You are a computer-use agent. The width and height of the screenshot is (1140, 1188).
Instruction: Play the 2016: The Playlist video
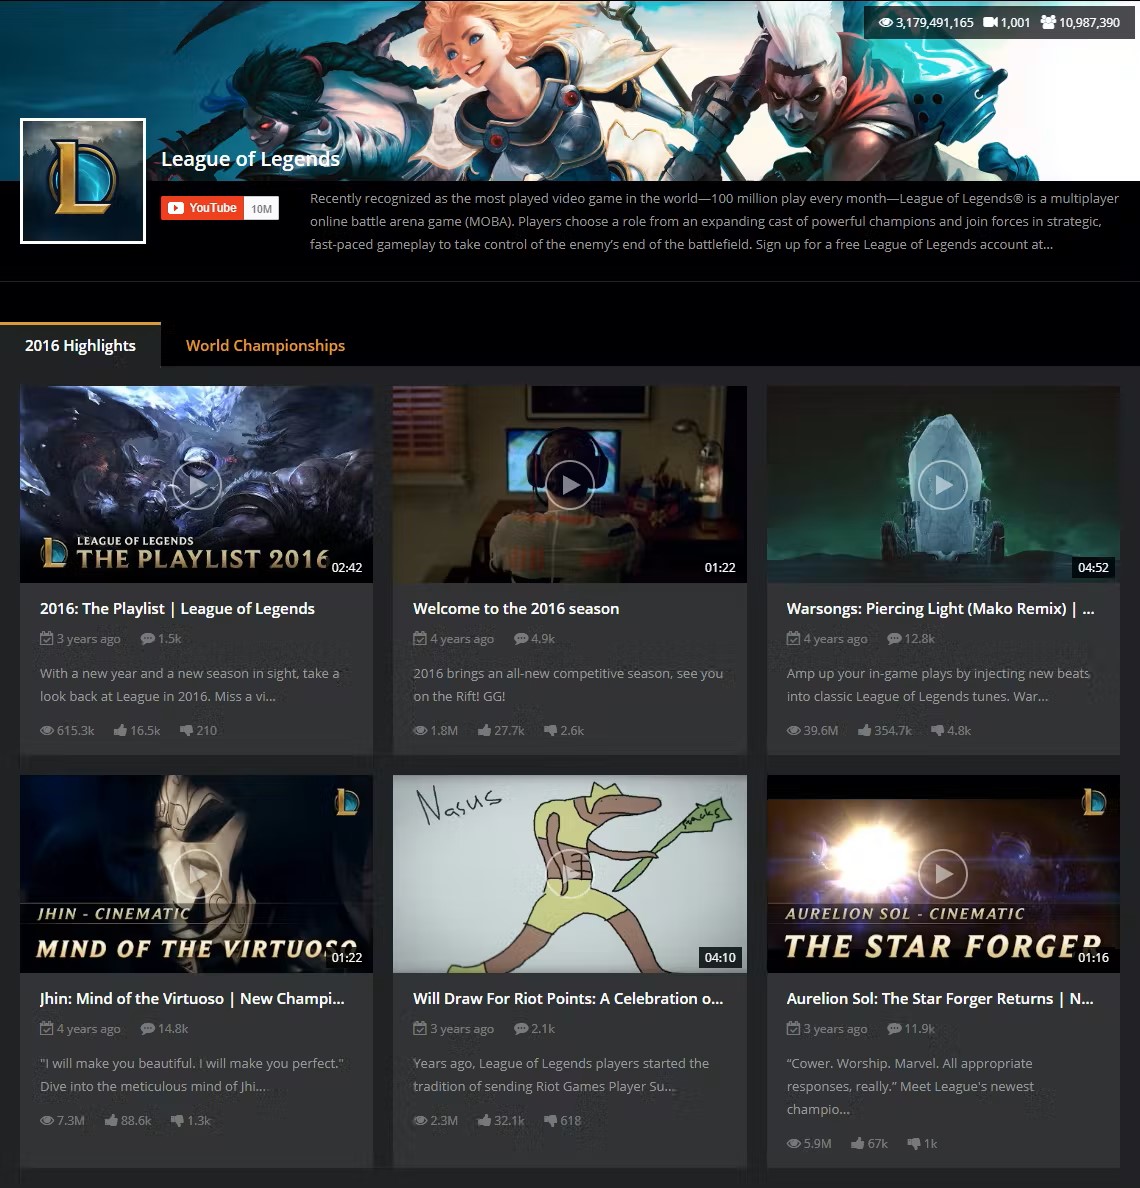point(197,485)
